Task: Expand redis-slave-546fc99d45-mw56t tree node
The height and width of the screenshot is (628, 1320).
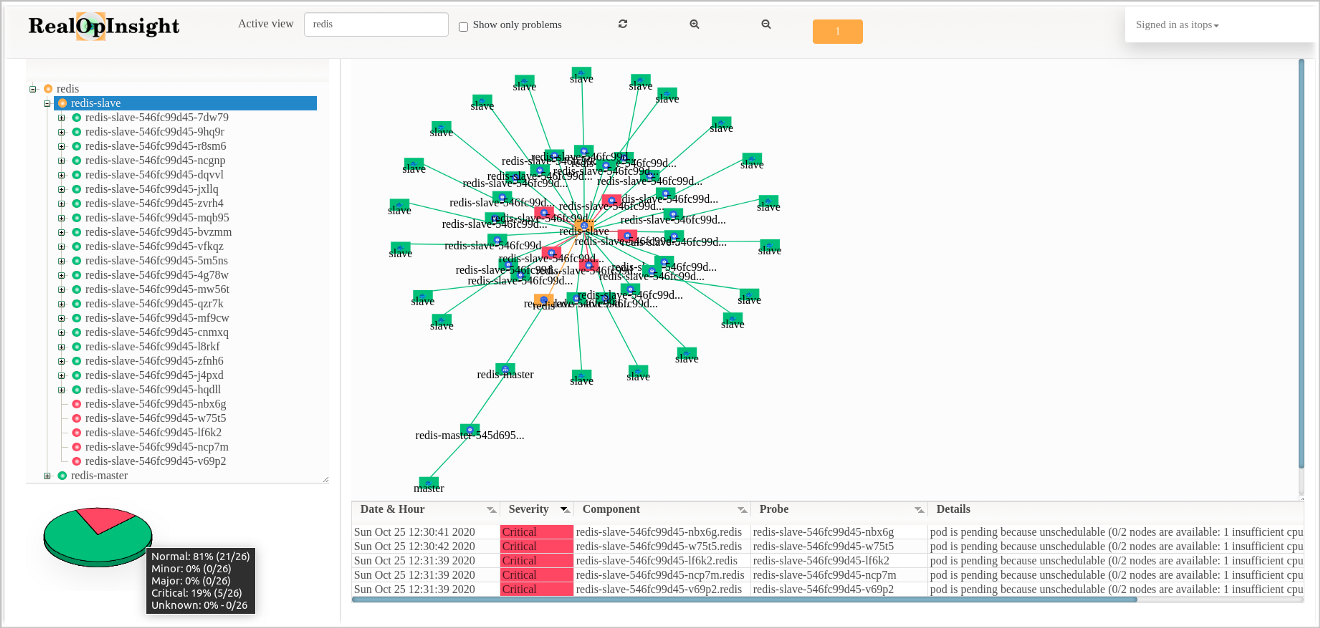Action: click(x=61, y=289)
